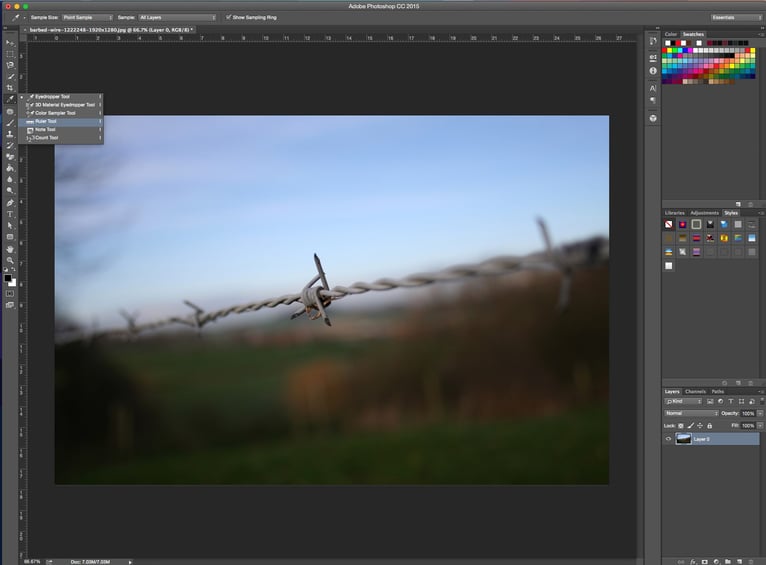Select the Quick Selection tool
Screen dimensions: 766x565
coord(10,77)
